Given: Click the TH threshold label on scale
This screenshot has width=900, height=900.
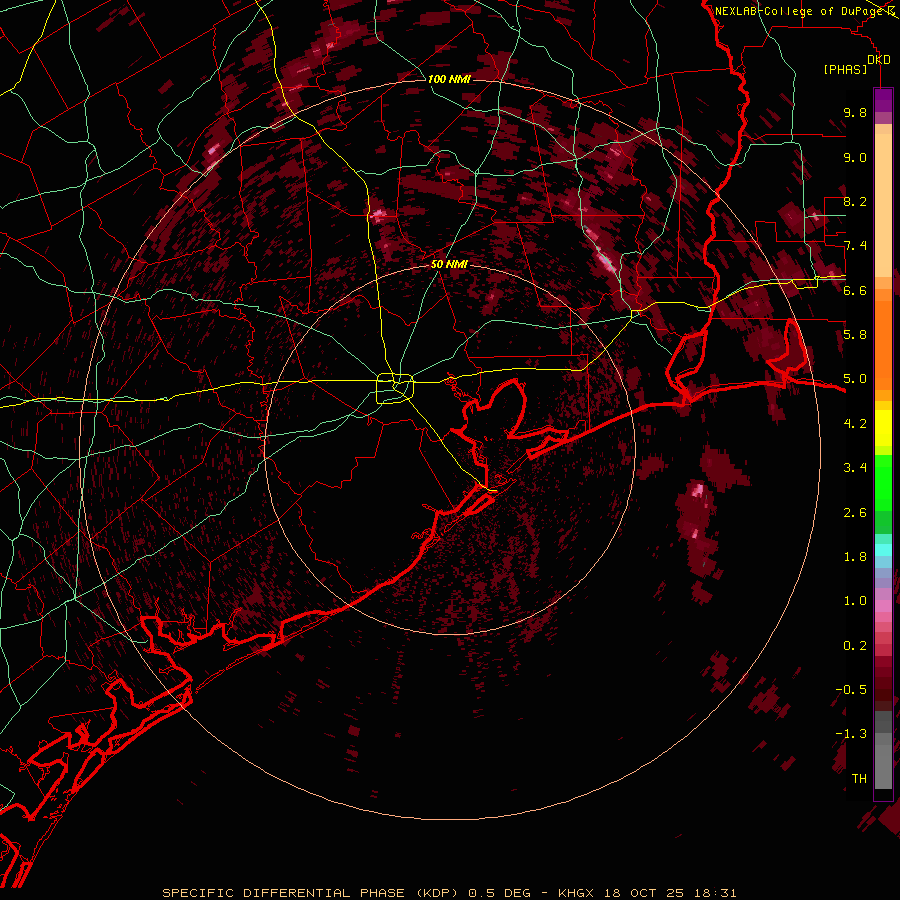Looking at the screenshot, I should pyautogui.click(x=859, y=779).
